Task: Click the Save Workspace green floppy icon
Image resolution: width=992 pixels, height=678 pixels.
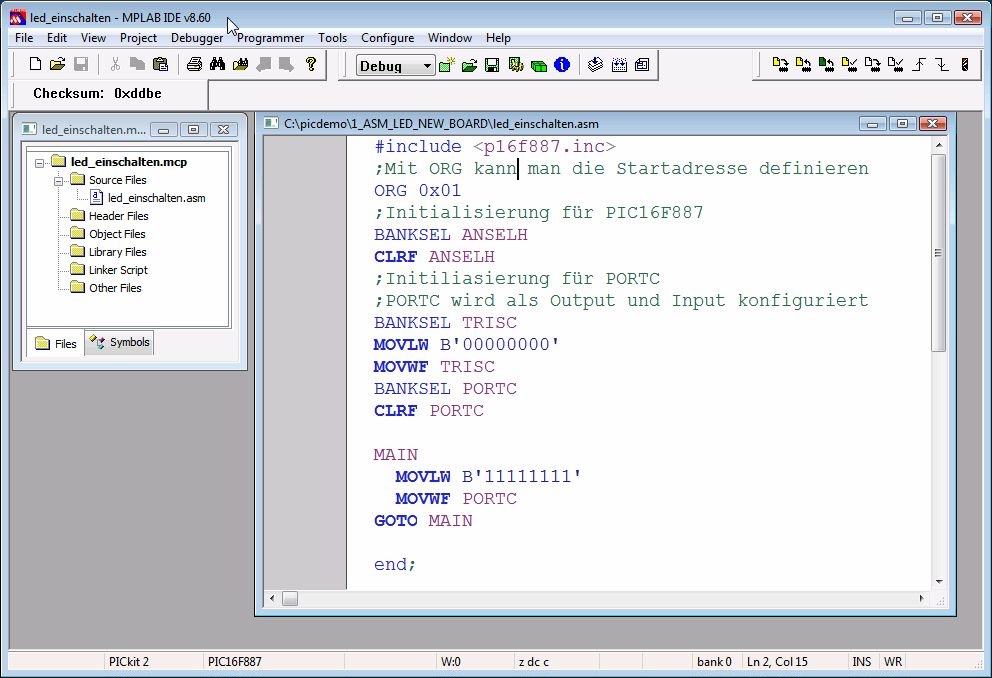Action: click(x=492, y=65)
